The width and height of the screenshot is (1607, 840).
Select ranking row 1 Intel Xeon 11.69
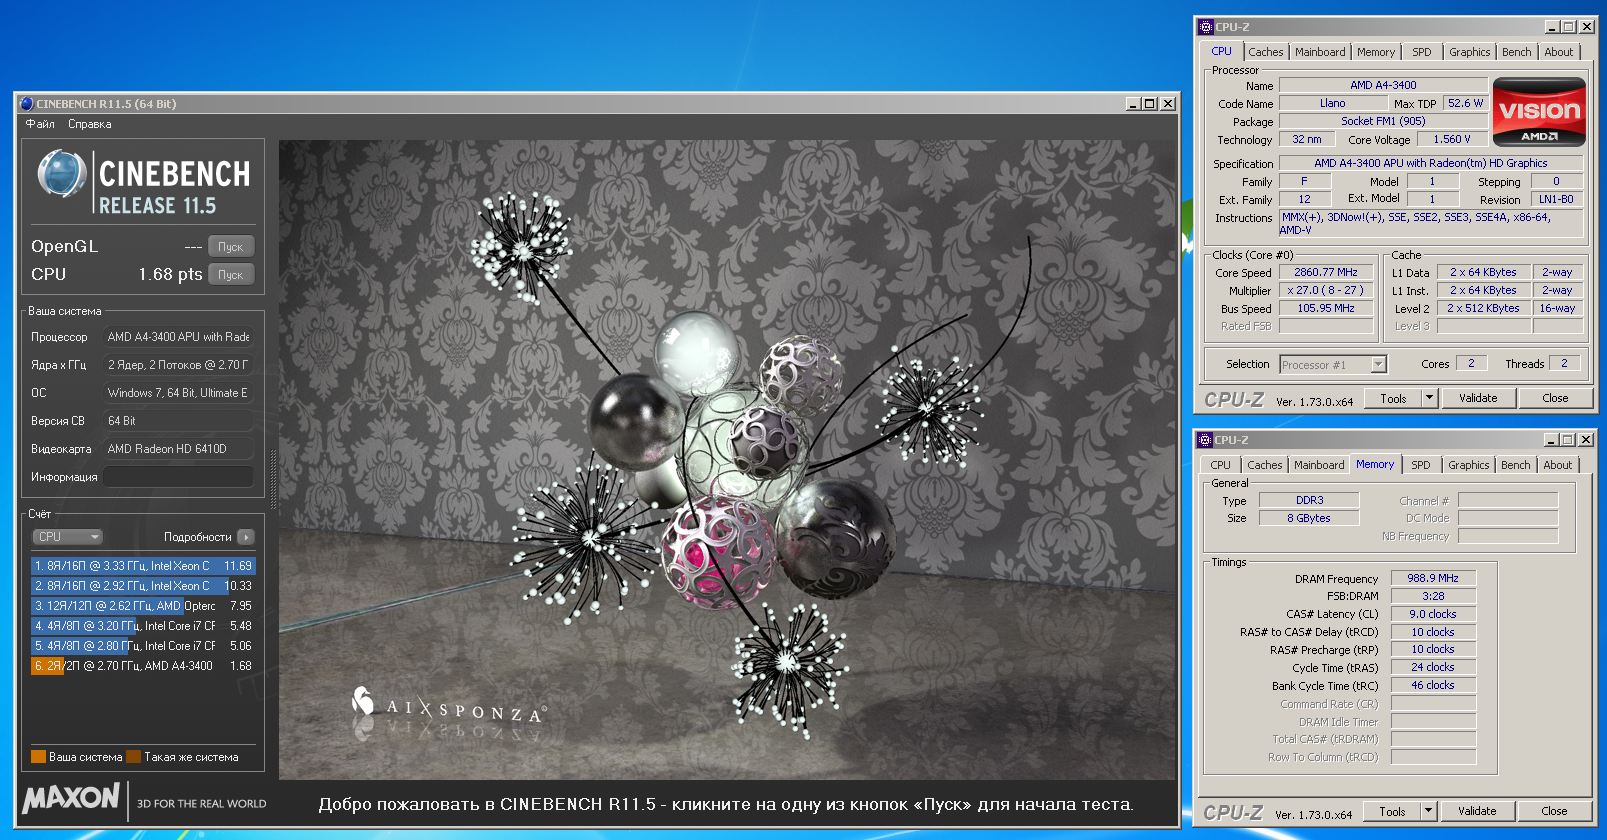(143, 566)
